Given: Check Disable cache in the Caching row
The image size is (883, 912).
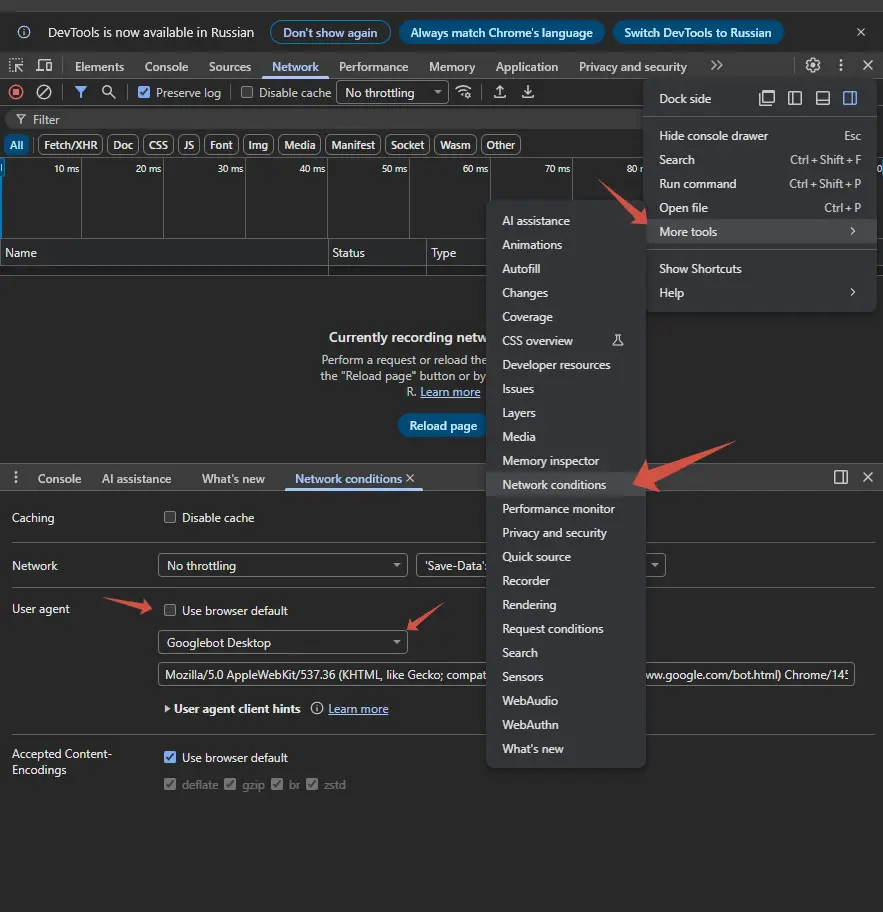Looking at the screenshot, I should [x=170, y=518].
